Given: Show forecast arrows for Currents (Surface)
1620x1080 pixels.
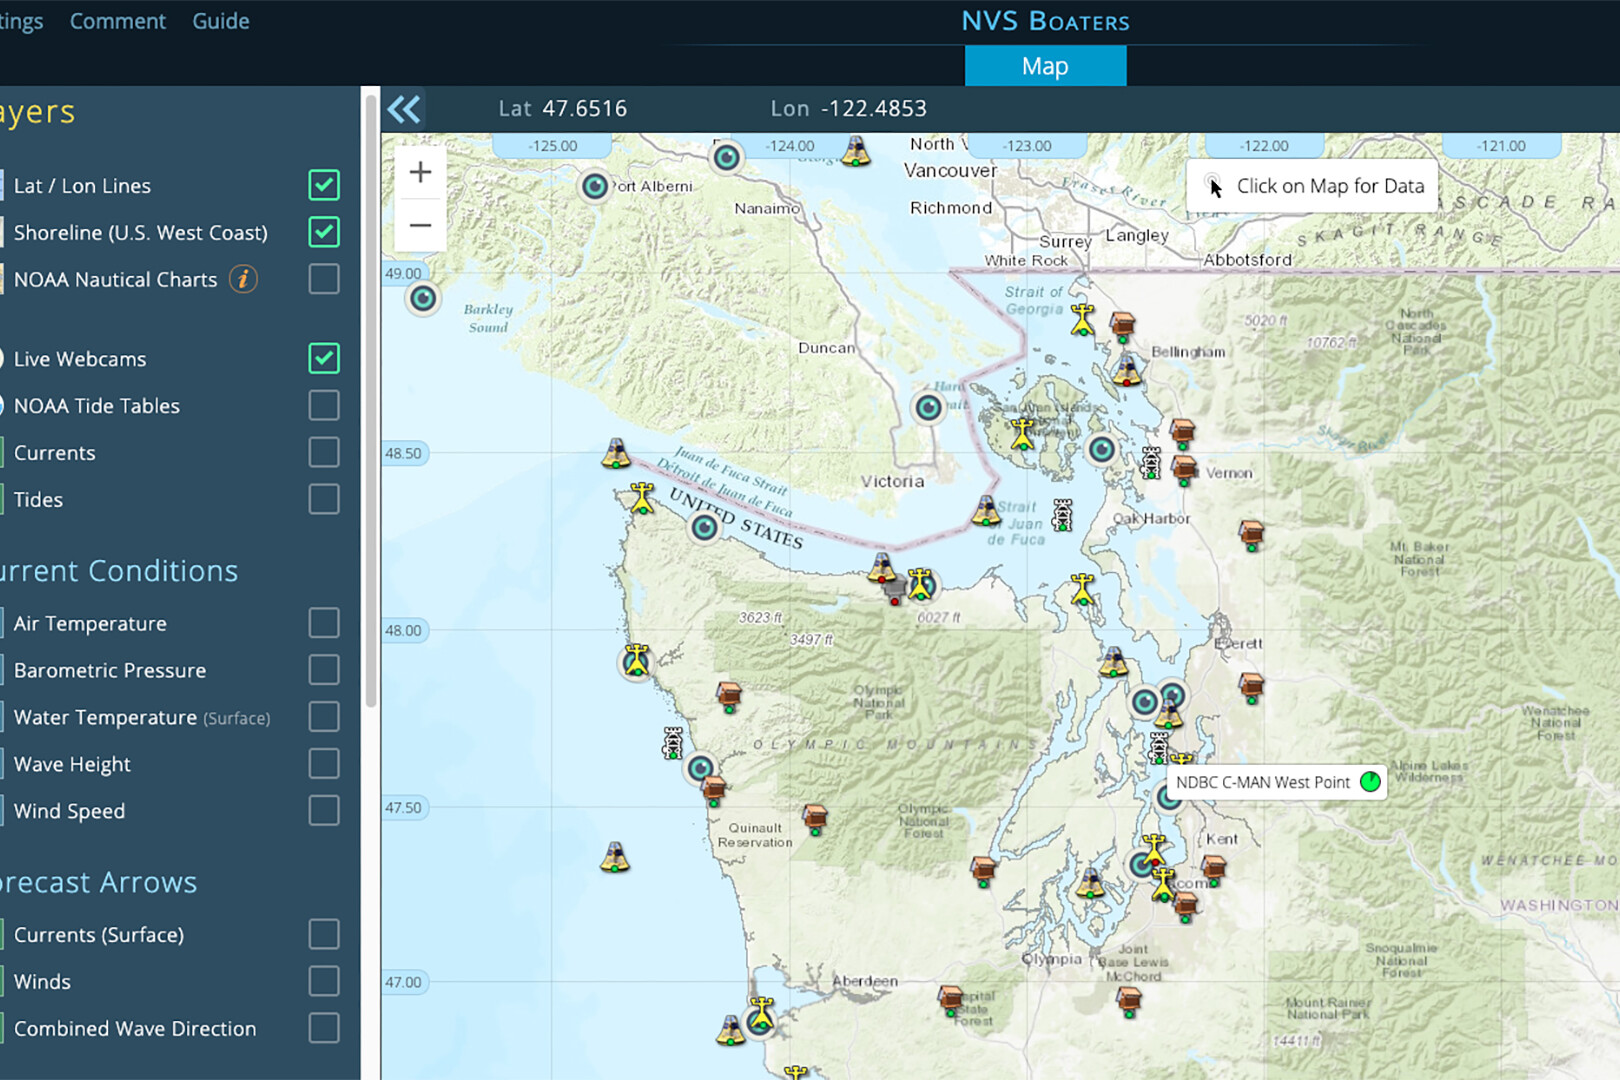Looking at the screenshot, I should 324,934.
